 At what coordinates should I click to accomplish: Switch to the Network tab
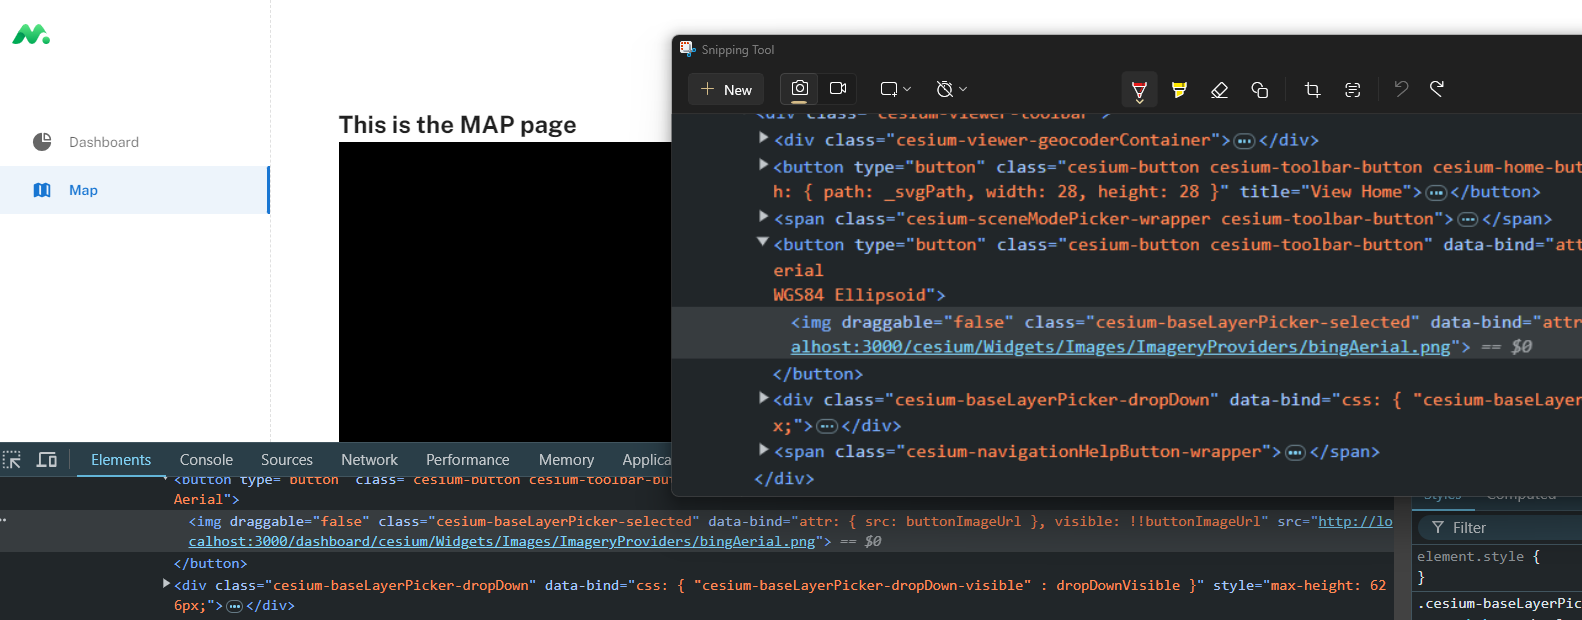369,460
